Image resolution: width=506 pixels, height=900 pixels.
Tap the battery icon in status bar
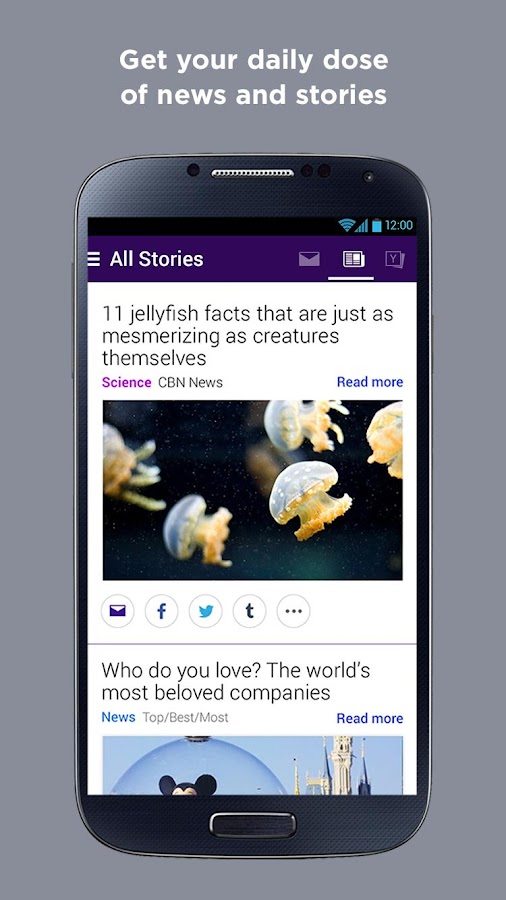click(x=376, y=226)
